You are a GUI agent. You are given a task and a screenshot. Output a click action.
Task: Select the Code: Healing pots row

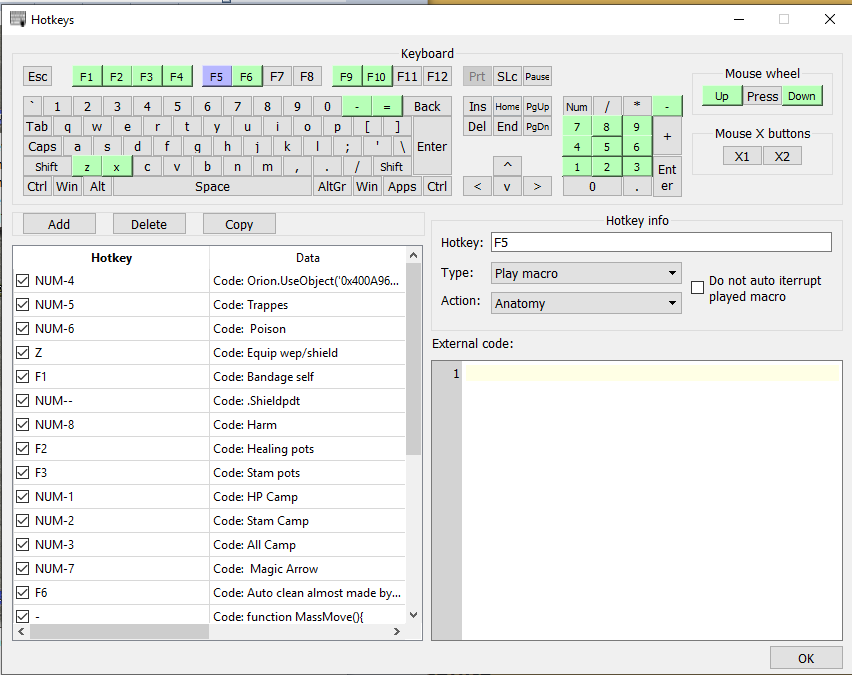coord(209,448)
